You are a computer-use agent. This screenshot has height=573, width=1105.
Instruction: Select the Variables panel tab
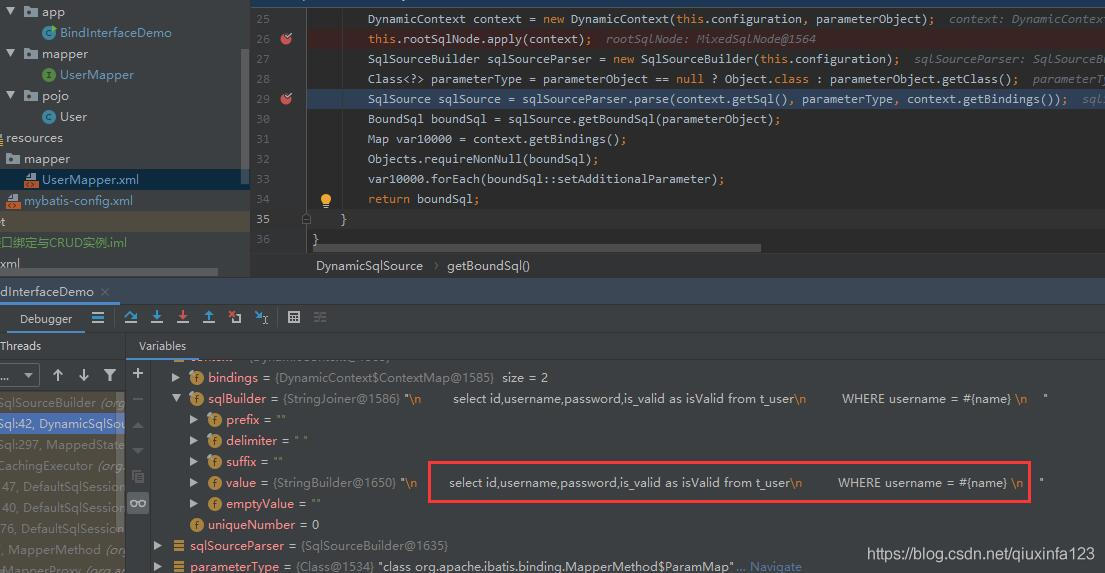[x=162, y=346]
